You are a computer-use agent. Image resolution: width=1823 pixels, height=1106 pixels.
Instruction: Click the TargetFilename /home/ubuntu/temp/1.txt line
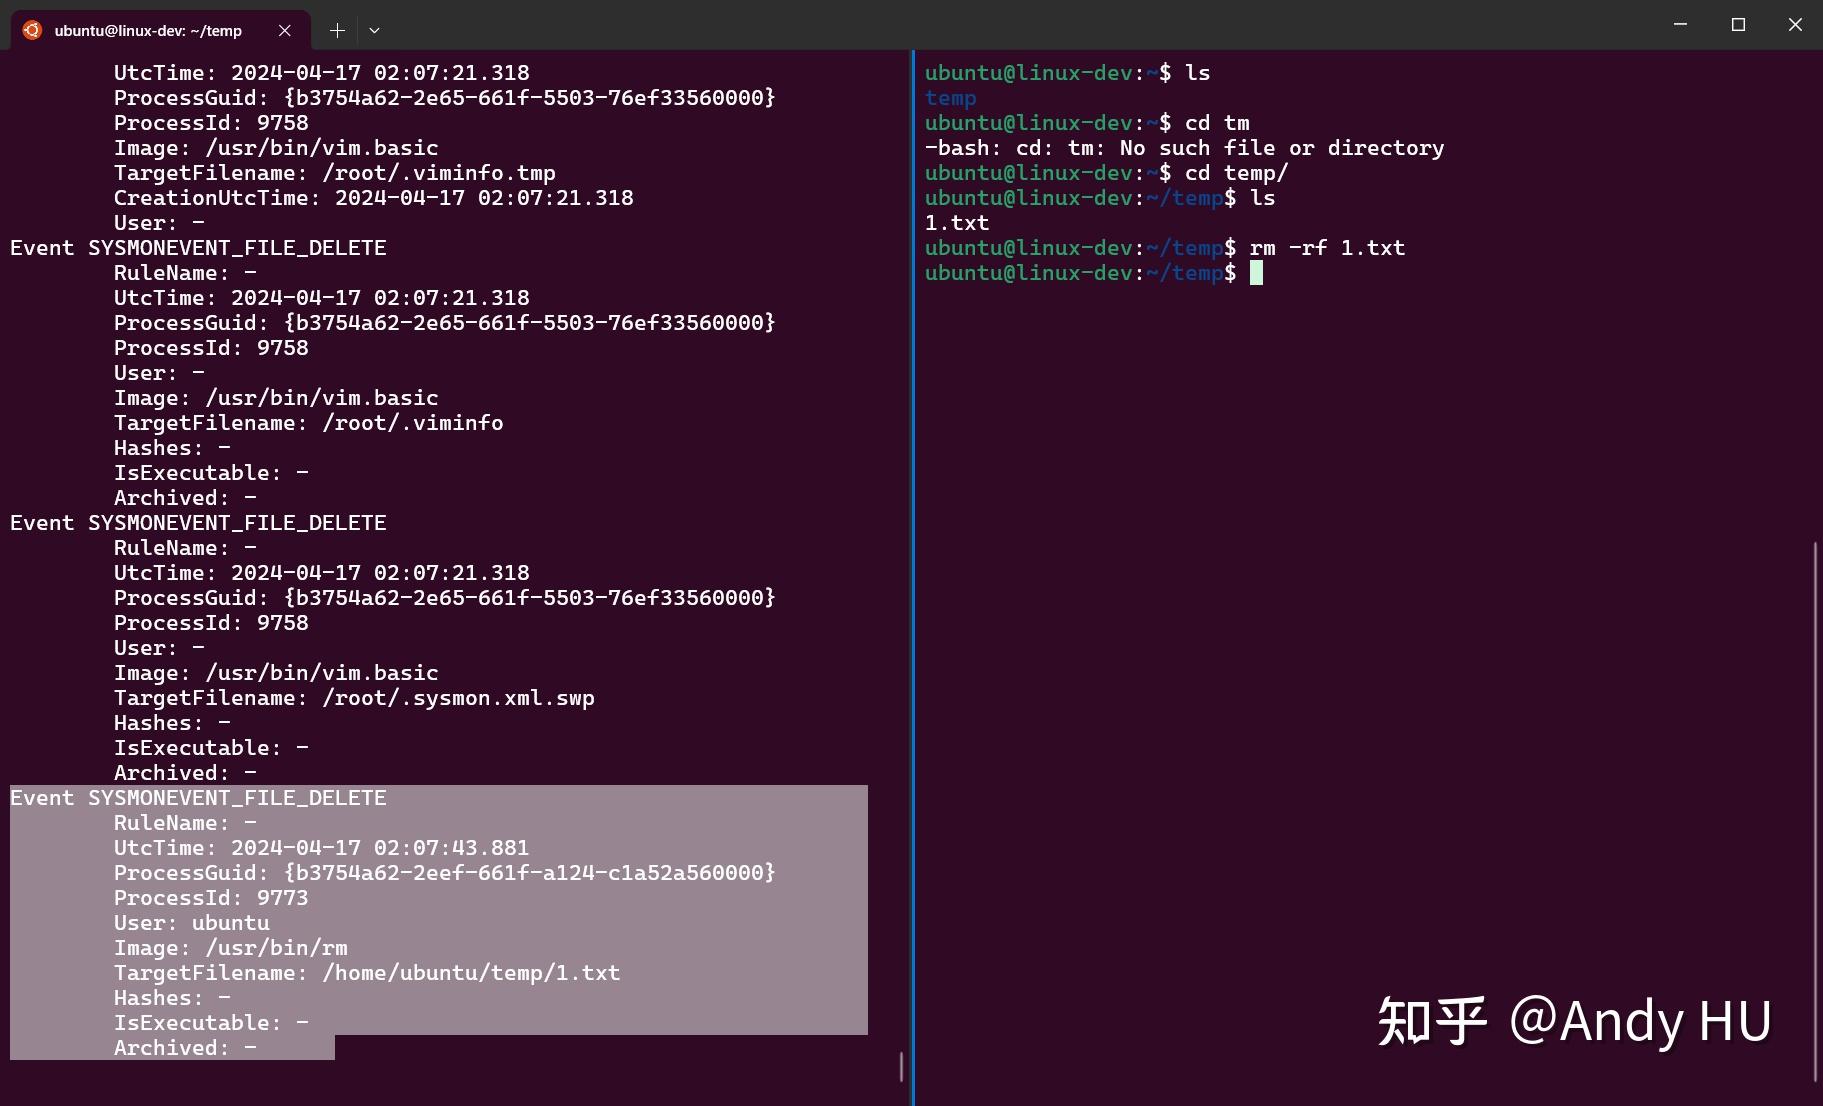[366, 972]
